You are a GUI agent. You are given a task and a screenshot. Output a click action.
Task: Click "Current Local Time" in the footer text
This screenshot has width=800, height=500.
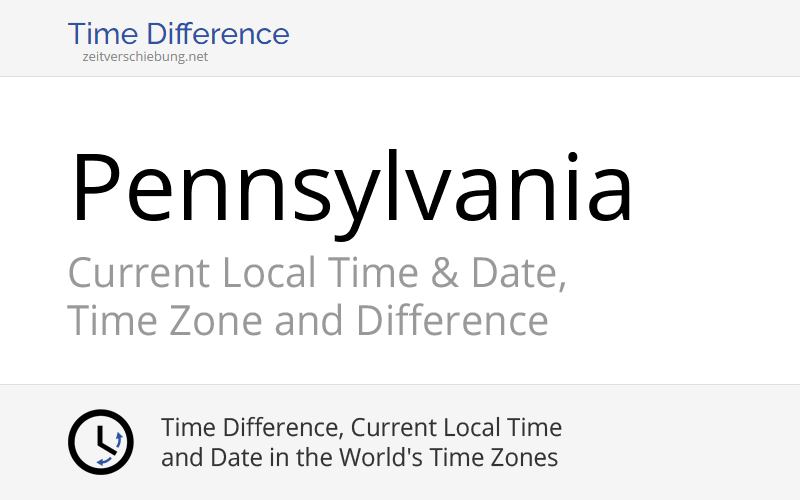458,428
